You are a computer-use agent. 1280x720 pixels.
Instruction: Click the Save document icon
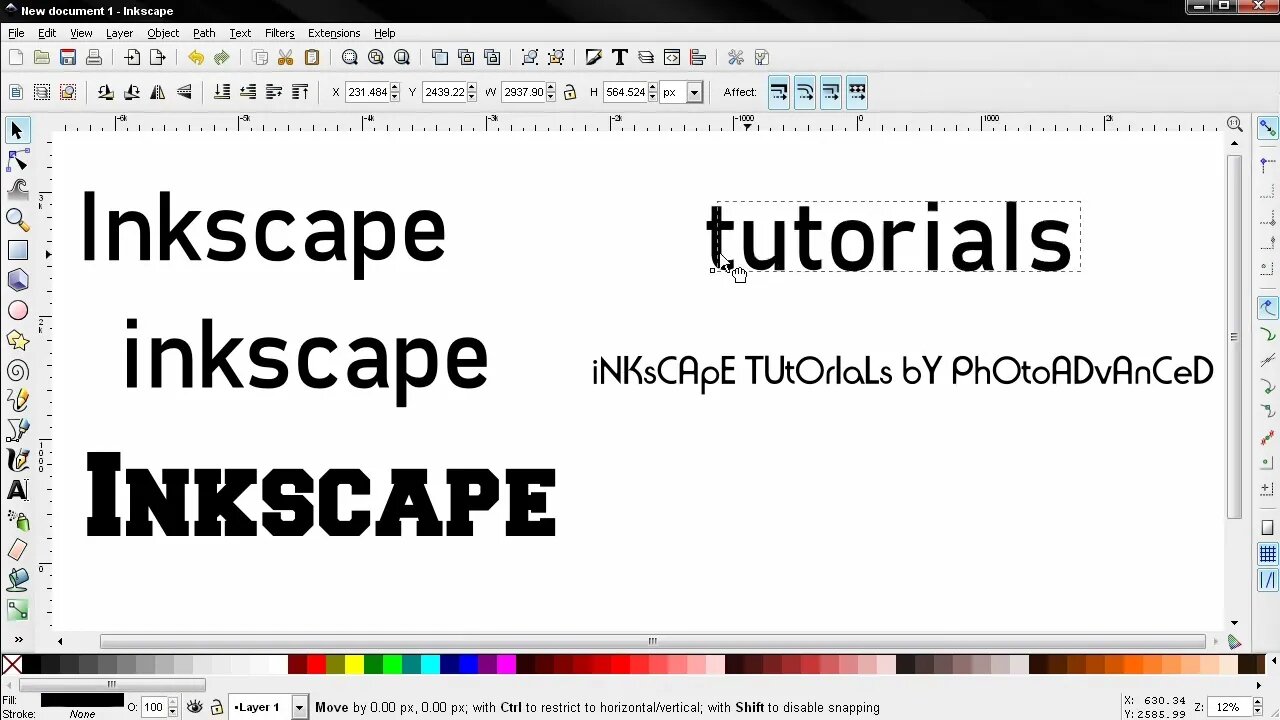(x=68, y=58)
